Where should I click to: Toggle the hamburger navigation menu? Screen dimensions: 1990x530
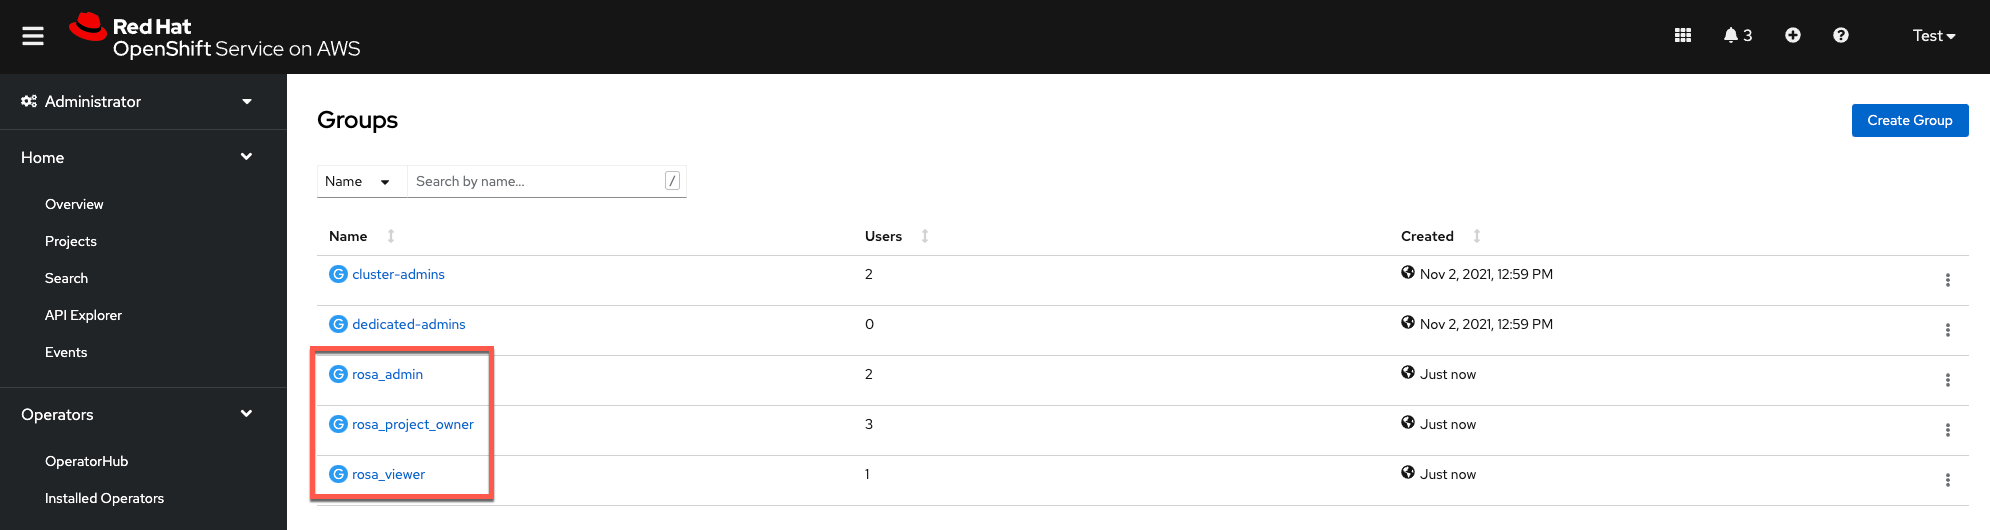(x=33, y=36)
